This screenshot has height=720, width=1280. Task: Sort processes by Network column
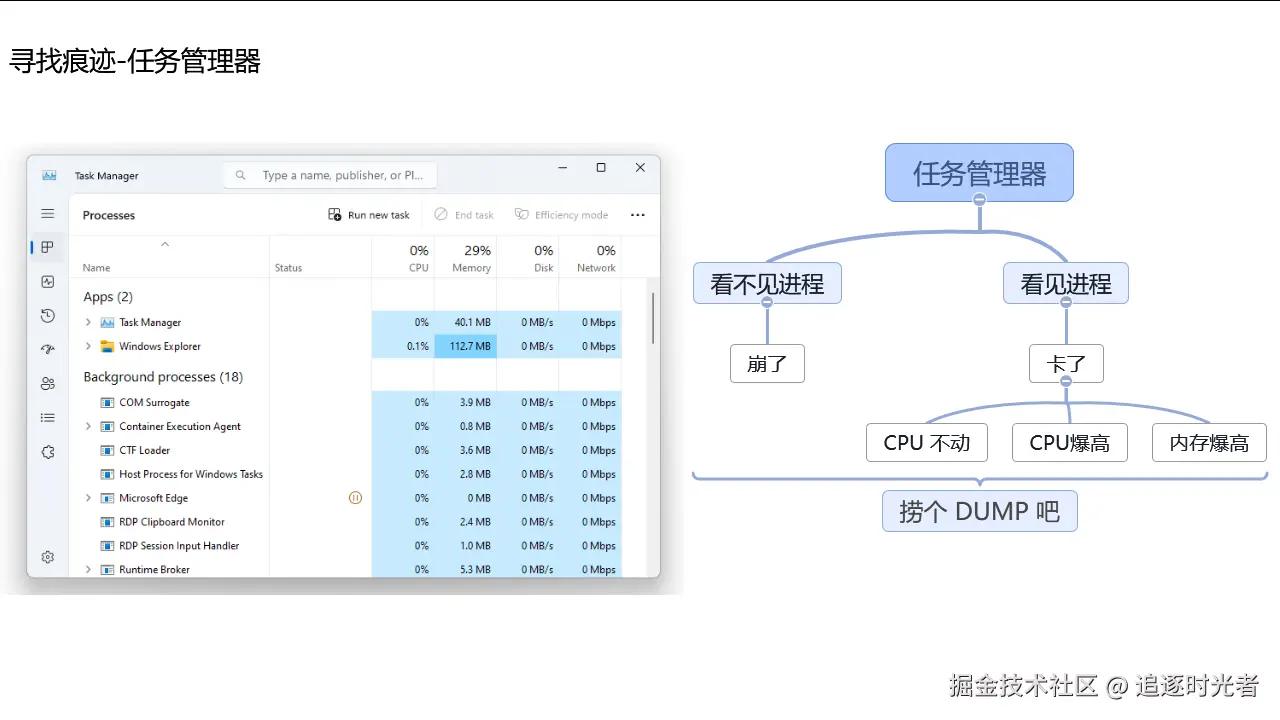(591, 258)
